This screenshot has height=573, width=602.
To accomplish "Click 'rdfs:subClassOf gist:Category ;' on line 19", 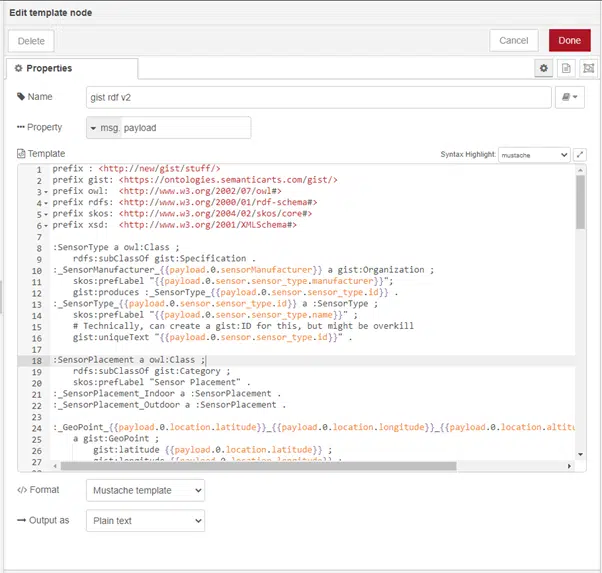I will [152, 371].
